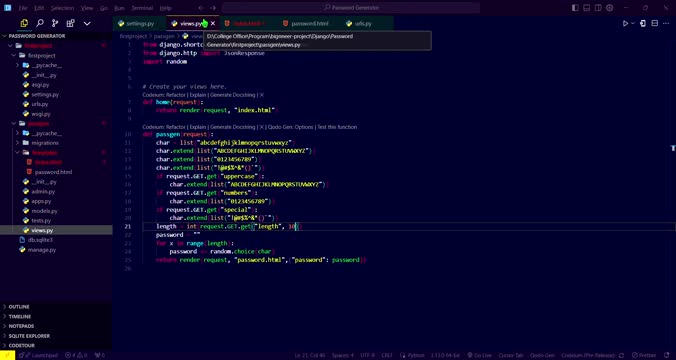Switch to the password.html tab

309,24
